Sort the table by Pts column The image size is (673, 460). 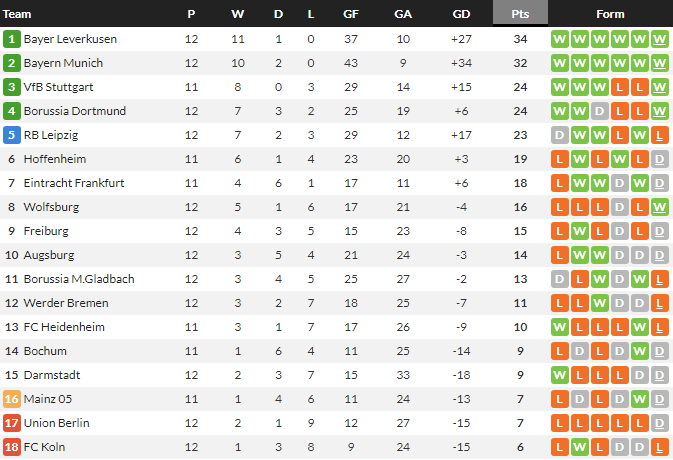[520, 14]
